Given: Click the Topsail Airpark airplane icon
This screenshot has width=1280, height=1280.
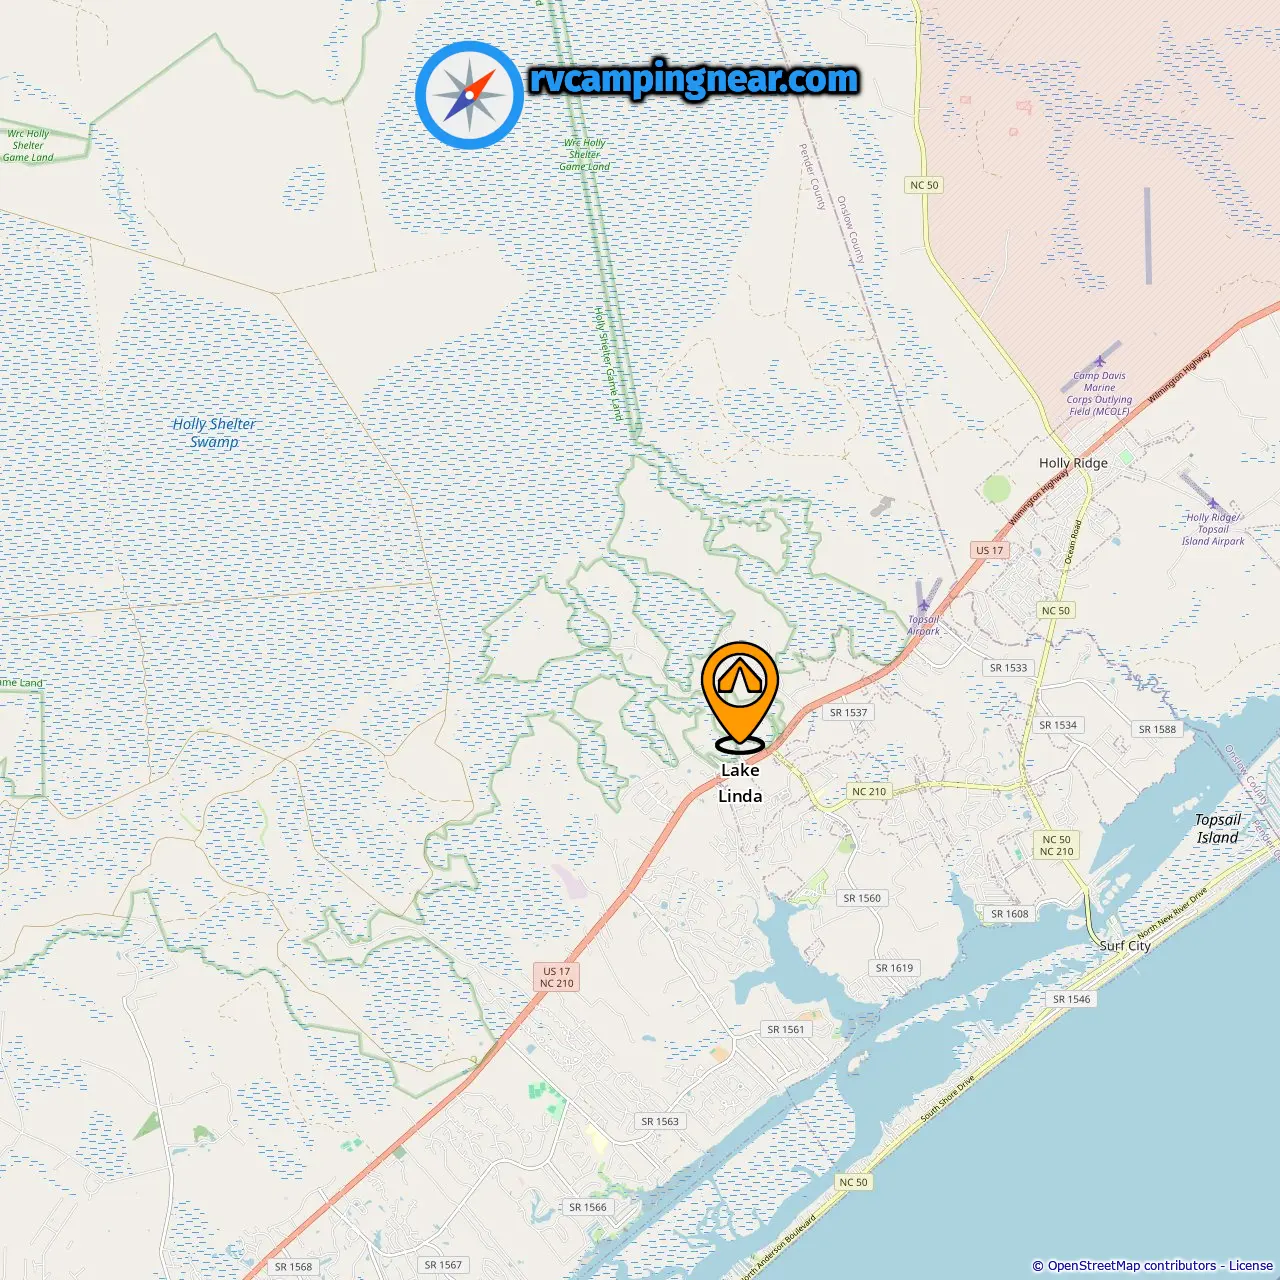Looking at the screenshot, I should coord(923,603).
